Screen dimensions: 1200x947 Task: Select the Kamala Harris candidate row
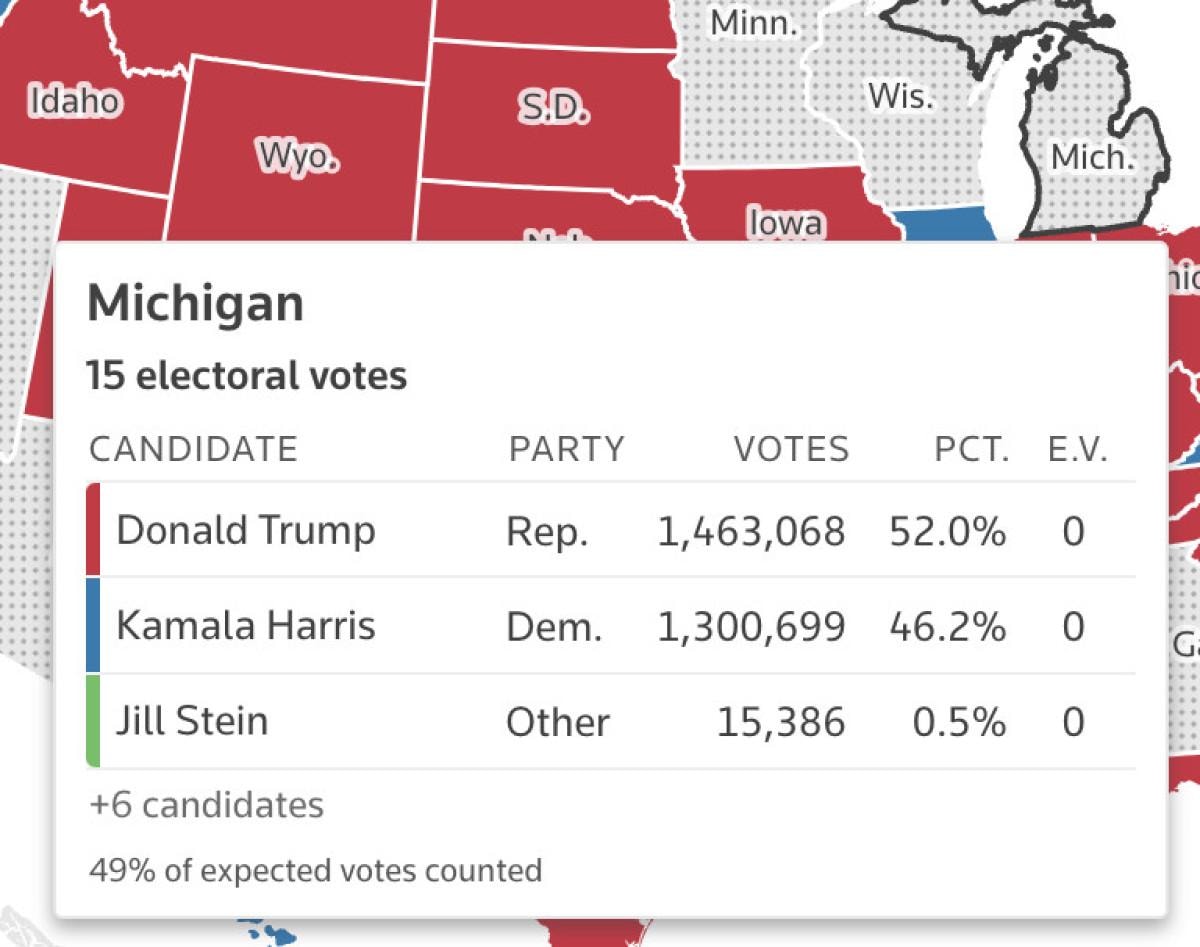tap(610, 627)
